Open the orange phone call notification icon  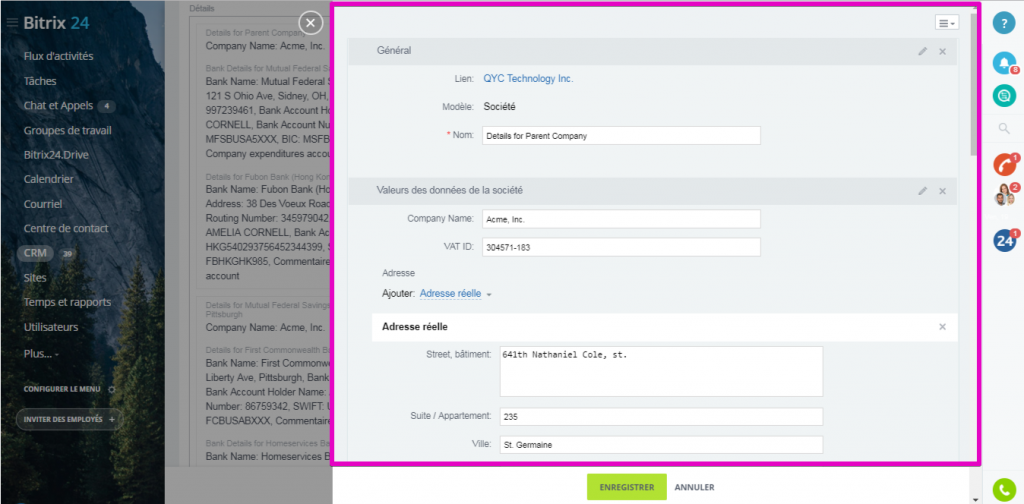[x=1004, y=165]
